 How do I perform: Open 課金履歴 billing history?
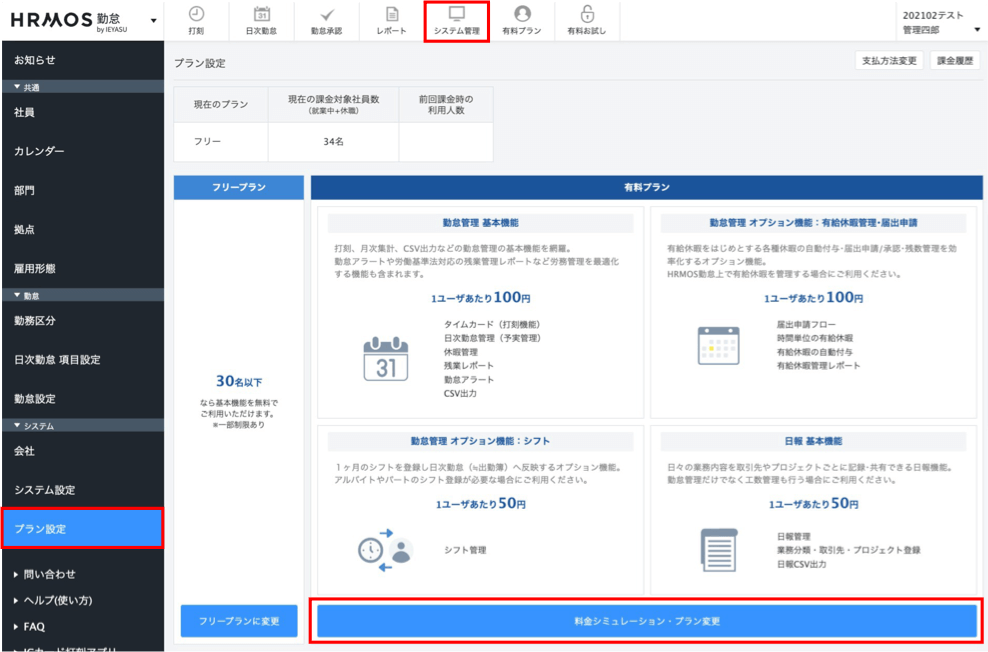tap(954, 61)
